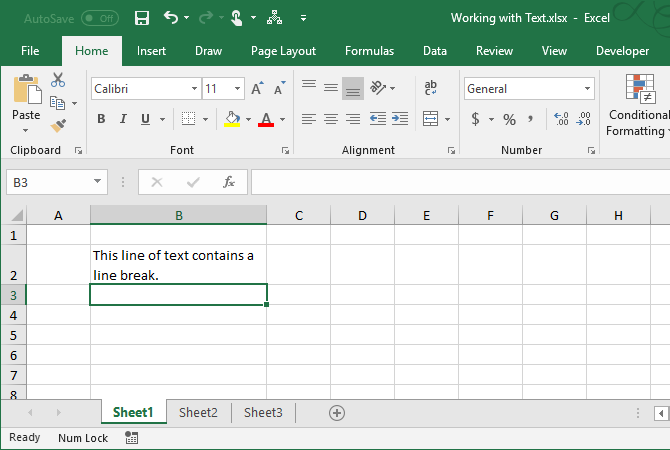Click Increase Indent icon
This screenshot has height=450, width=670.
coord(400,119)
